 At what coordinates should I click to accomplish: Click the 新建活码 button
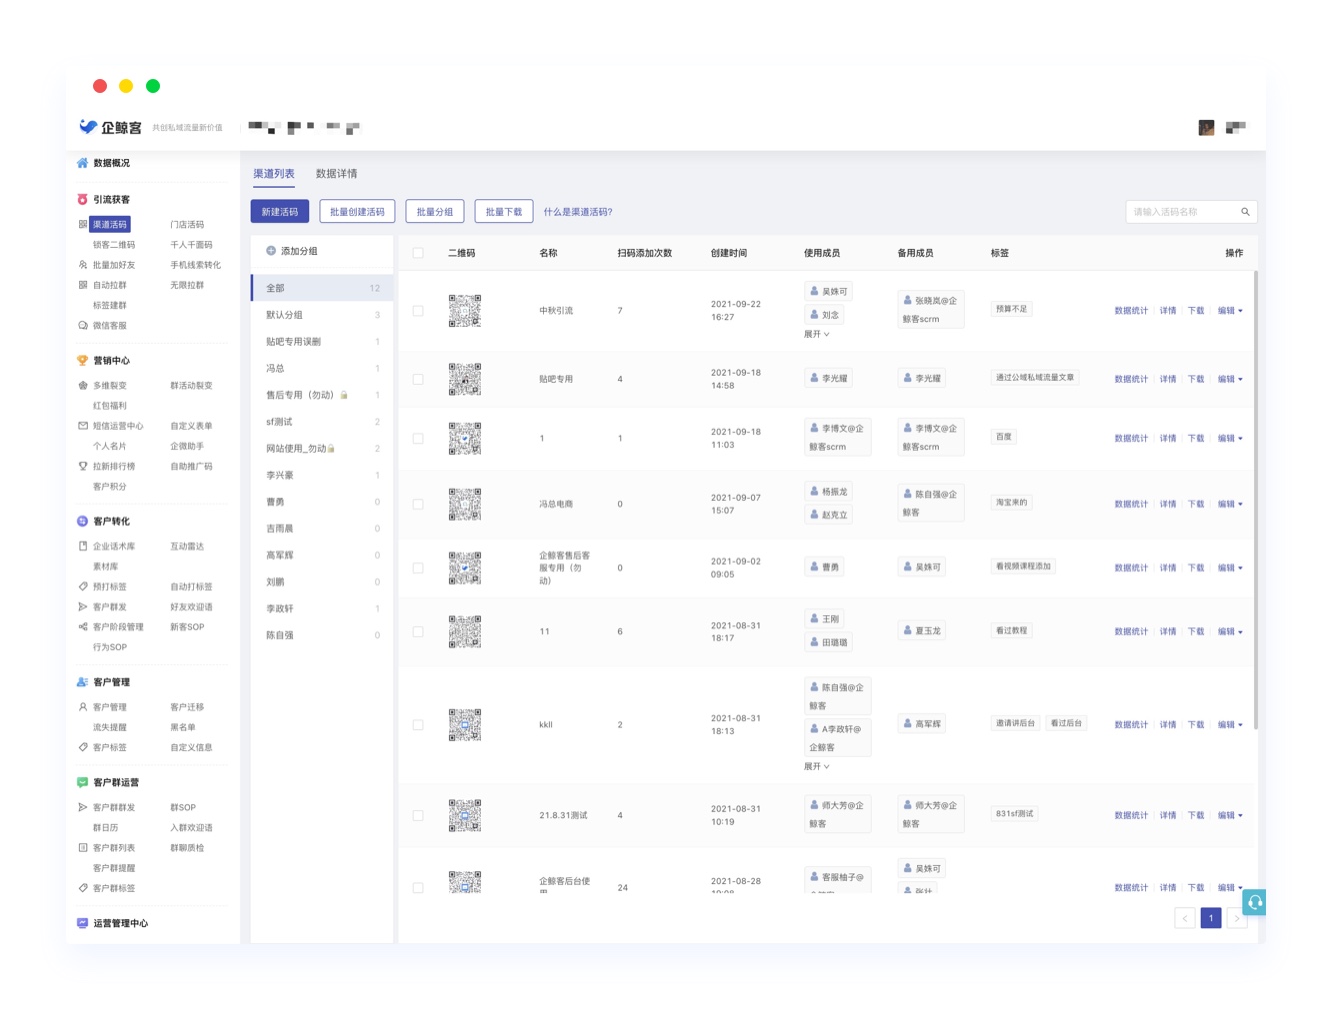(x=280, y=212)
